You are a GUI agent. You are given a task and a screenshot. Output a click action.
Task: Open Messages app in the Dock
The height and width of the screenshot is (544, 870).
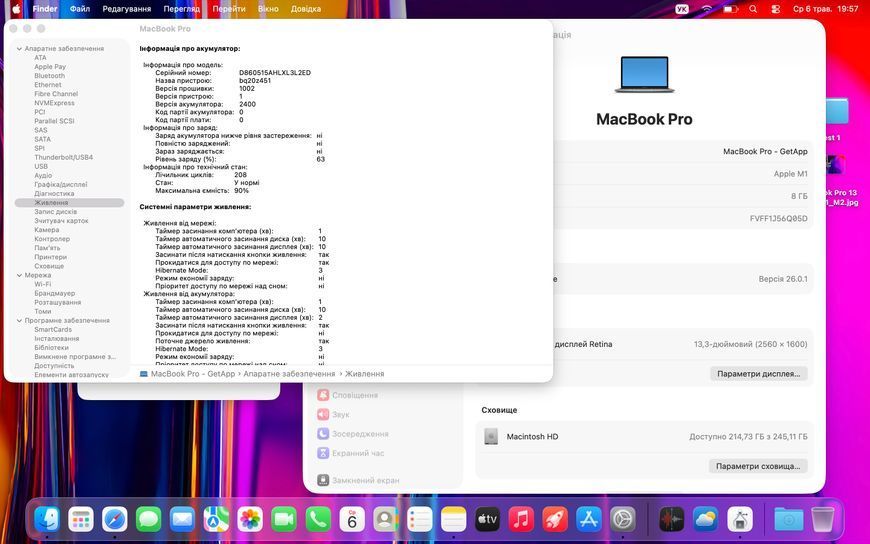pos(149,520)
